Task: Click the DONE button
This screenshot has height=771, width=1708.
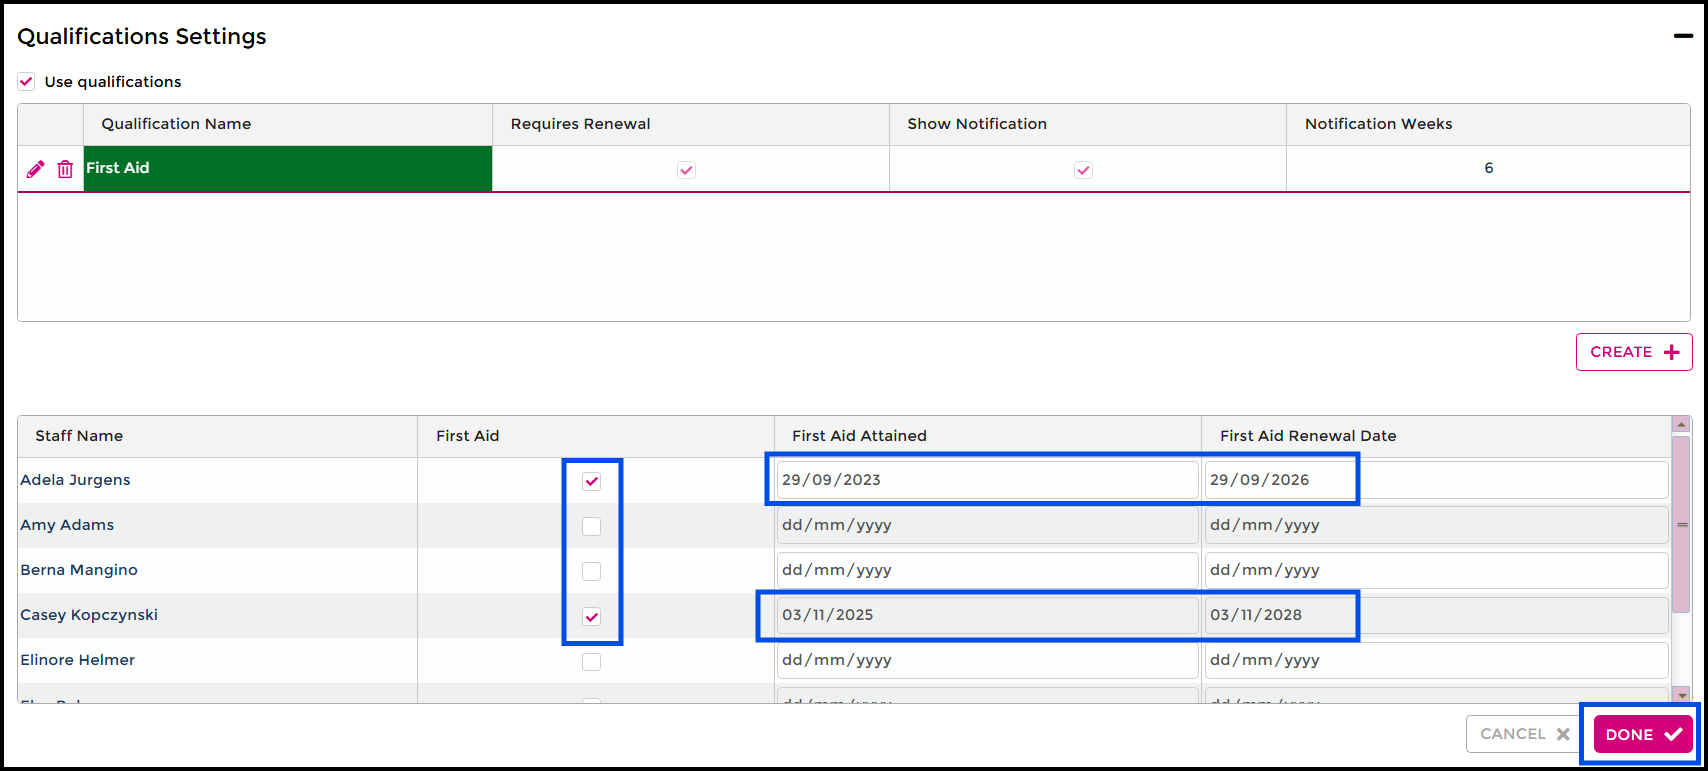Action: [x=1642, y=734]
